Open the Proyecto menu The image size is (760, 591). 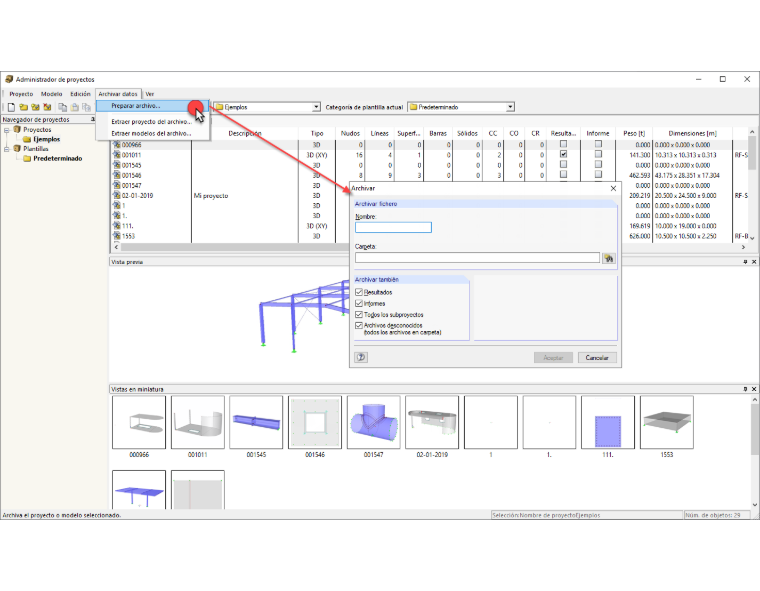(x=21, y=94)
